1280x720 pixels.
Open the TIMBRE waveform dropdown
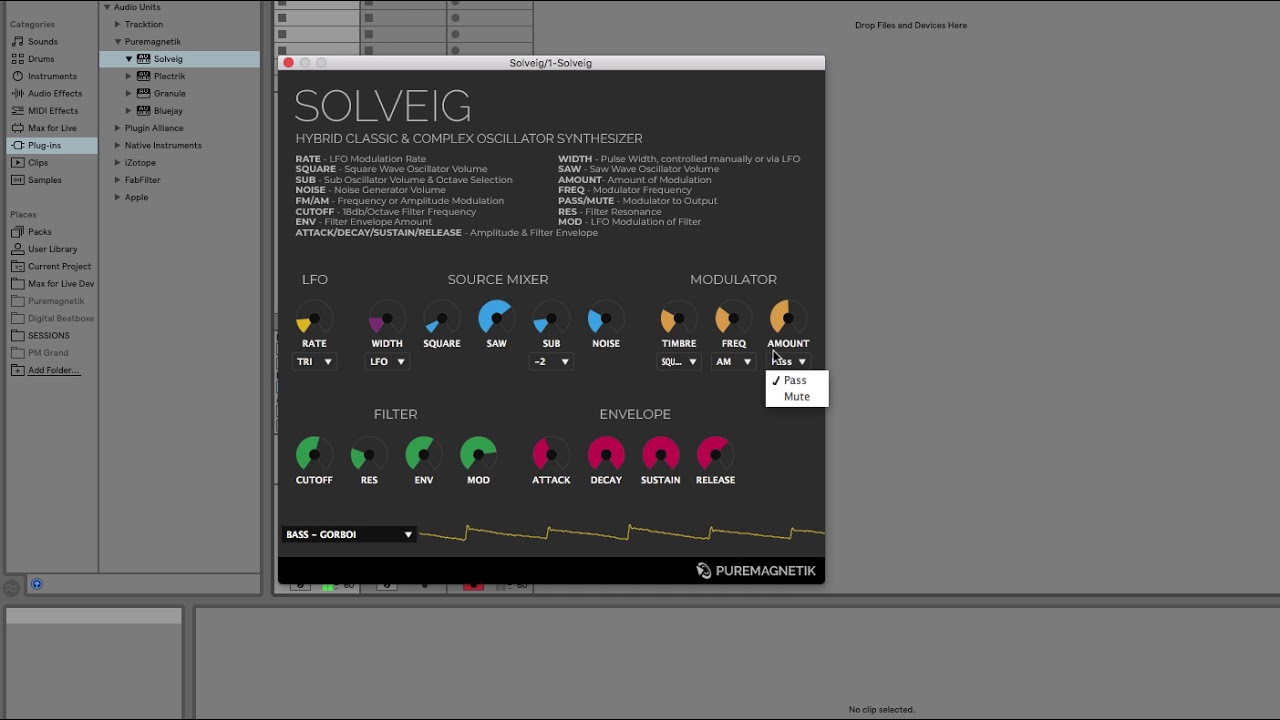[x=678, y=362]
